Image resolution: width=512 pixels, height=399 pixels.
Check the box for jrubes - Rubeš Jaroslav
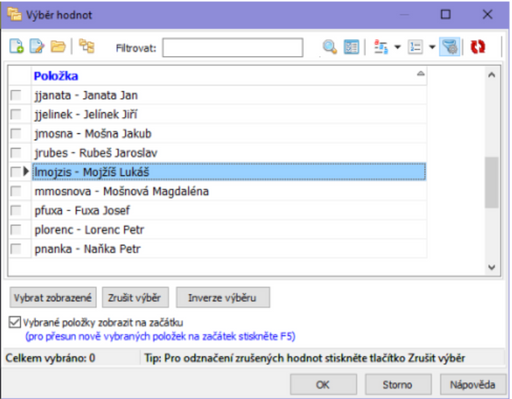[x=16, y=153]
